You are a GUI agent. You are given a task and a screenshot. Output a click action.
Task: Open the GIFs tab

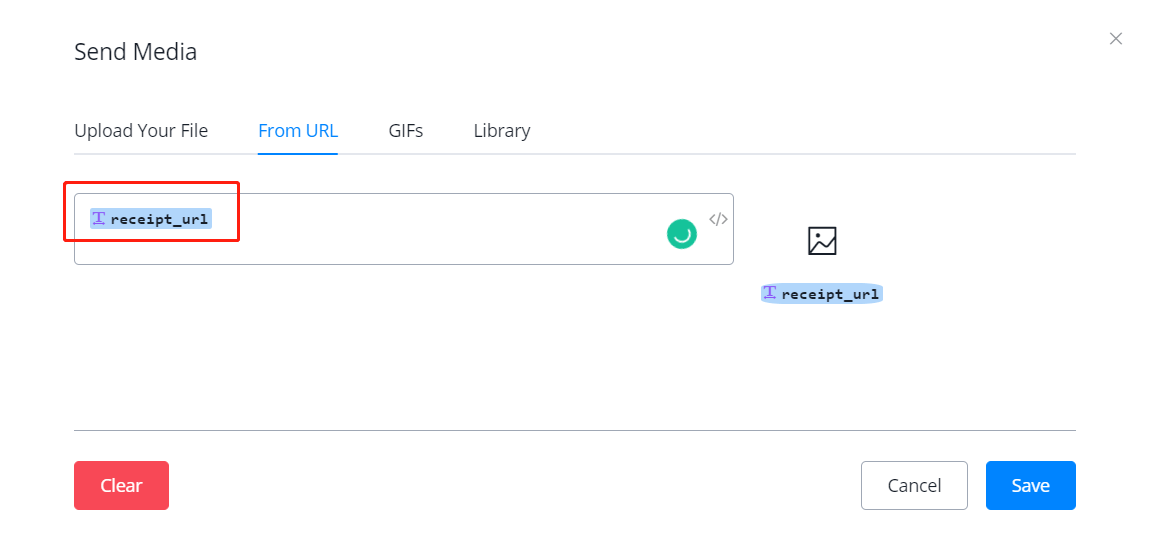pyautogui.click(x=406, y=131)
